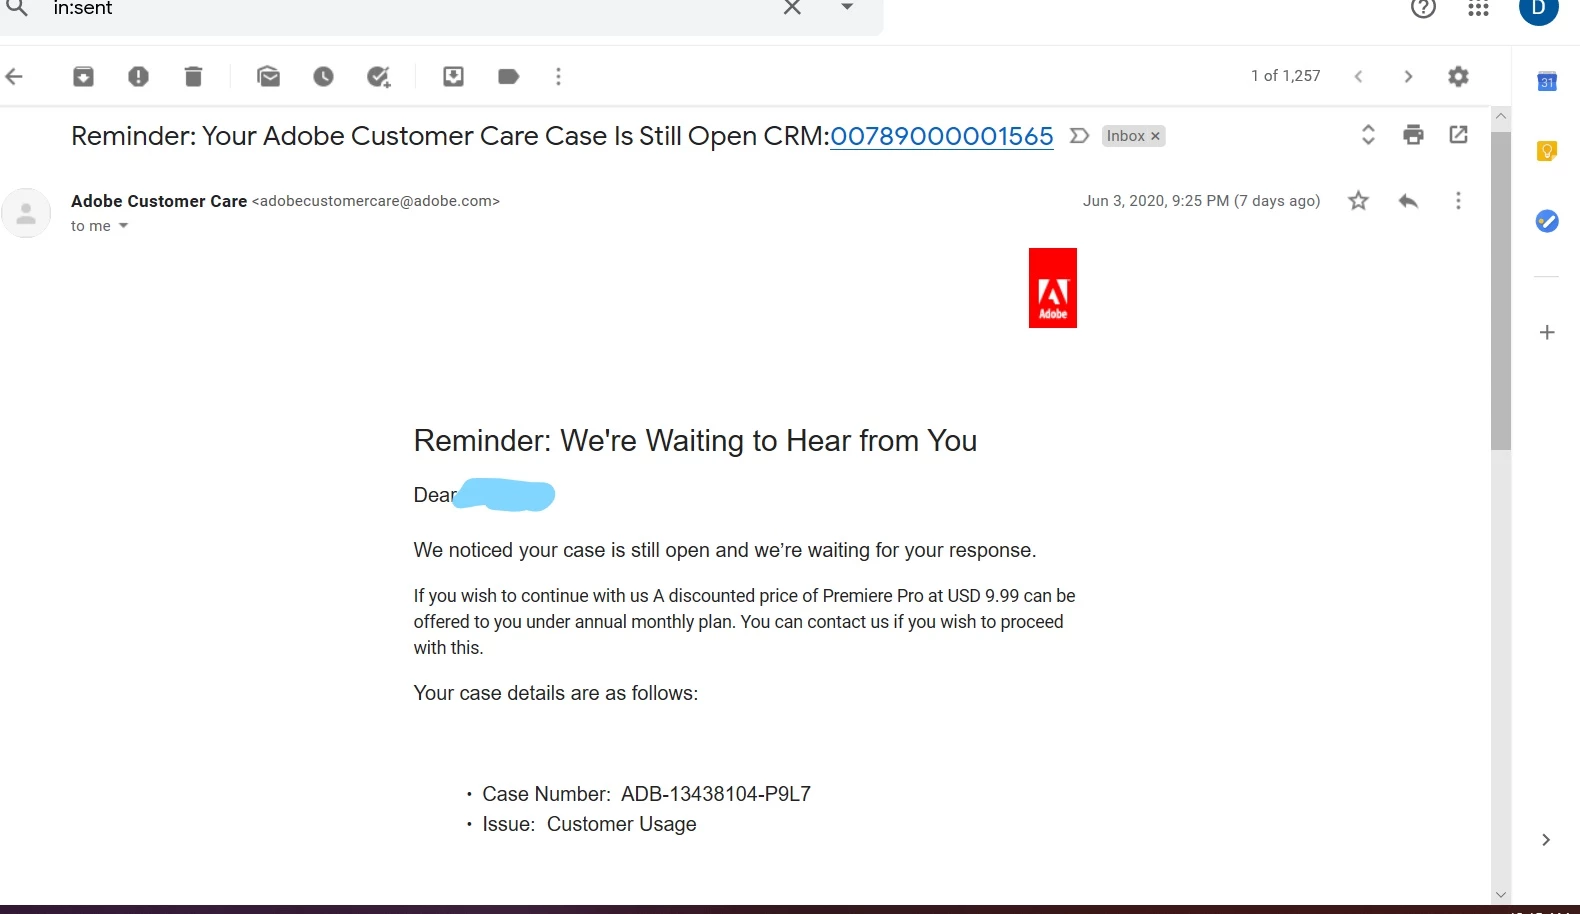This screenshot has width=1580, height=914.
Task: Click the email date Jun 3, 2020
Action: coord(1201,201)
